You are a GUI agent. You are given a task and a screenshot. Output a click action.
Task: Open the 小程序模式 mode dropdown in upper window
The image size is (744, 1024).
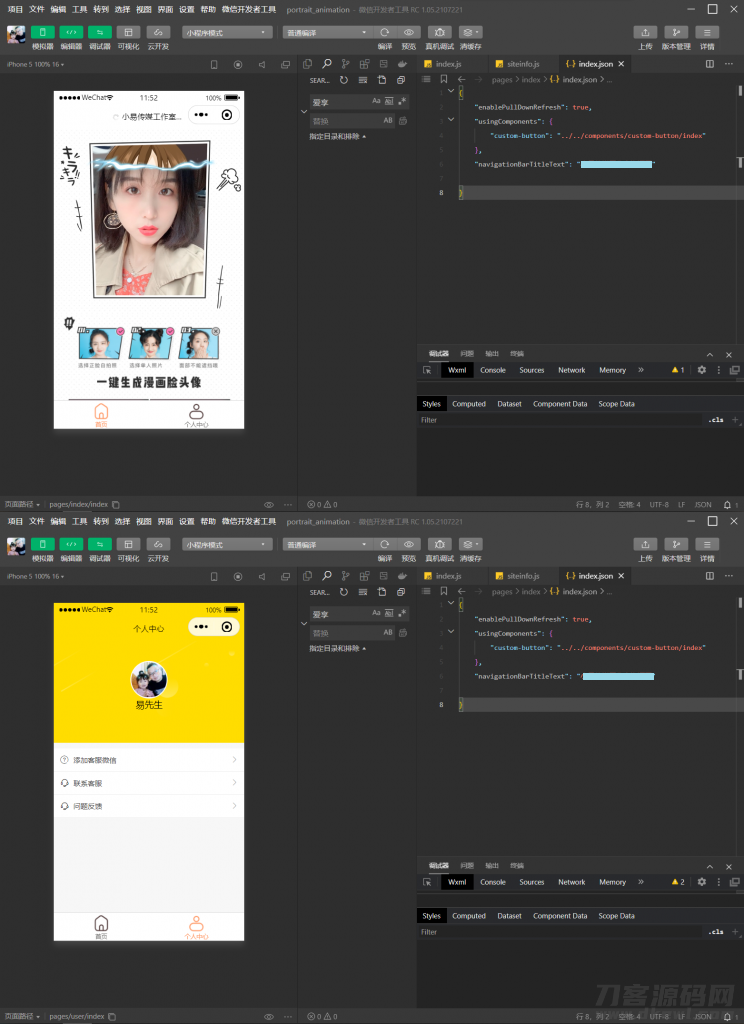[x=227, y=32]
